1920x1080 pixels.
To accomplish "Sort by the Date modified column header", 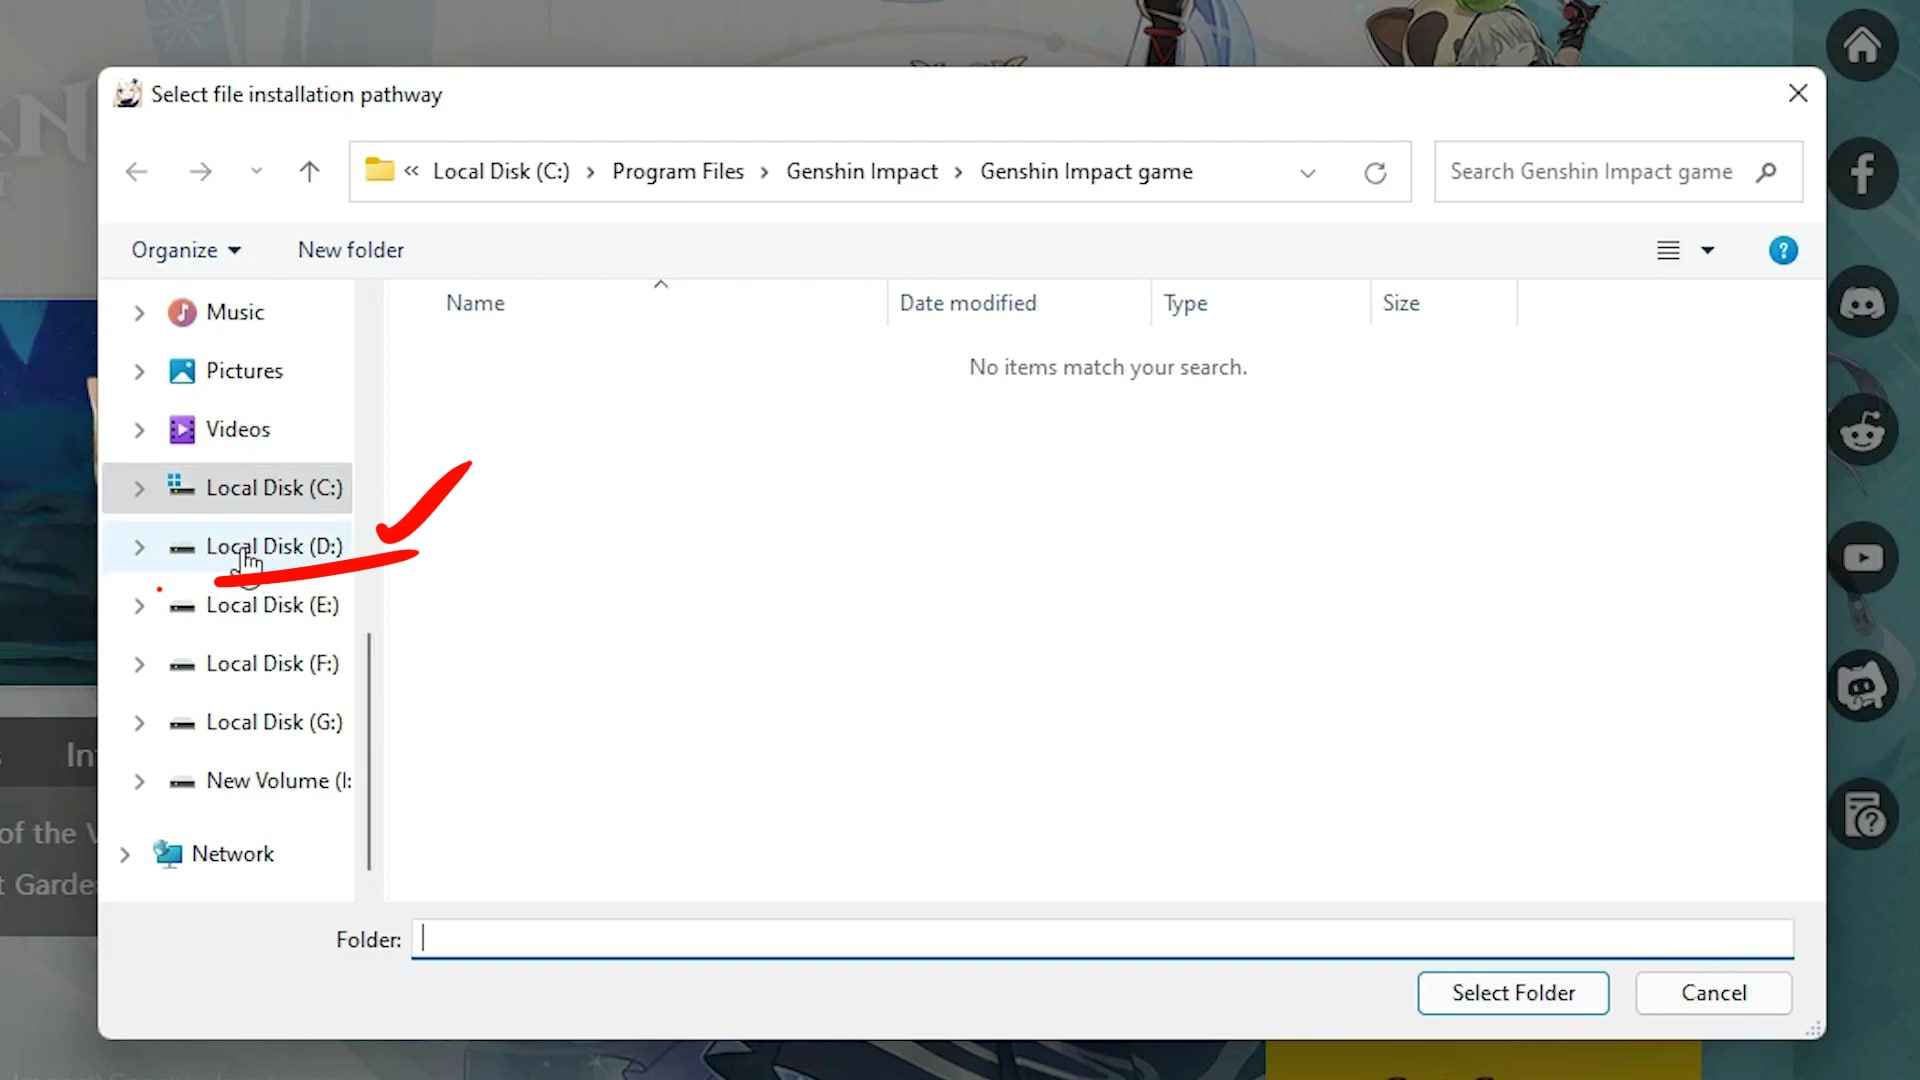I will pos(967,303).
